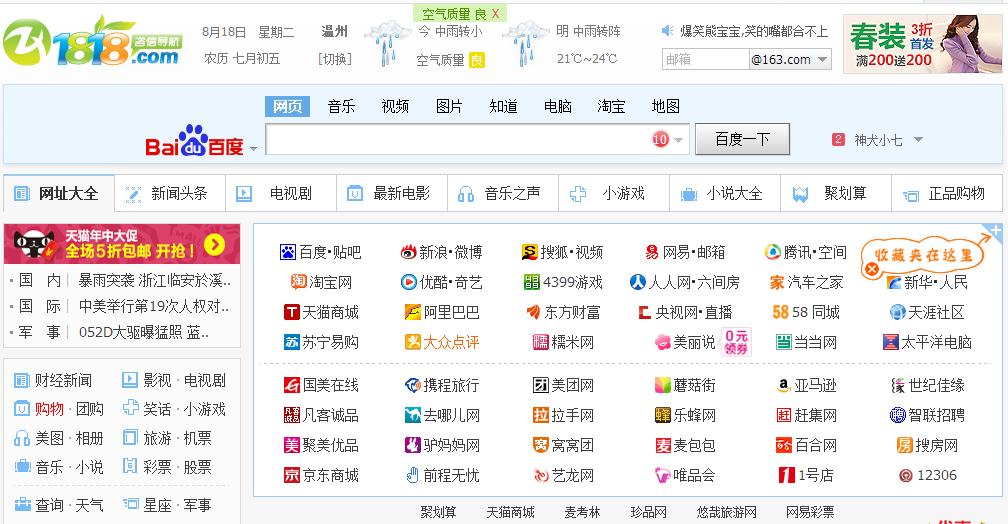Select the 网页 search tab
1008x524 pixels.
coord(287,106)
